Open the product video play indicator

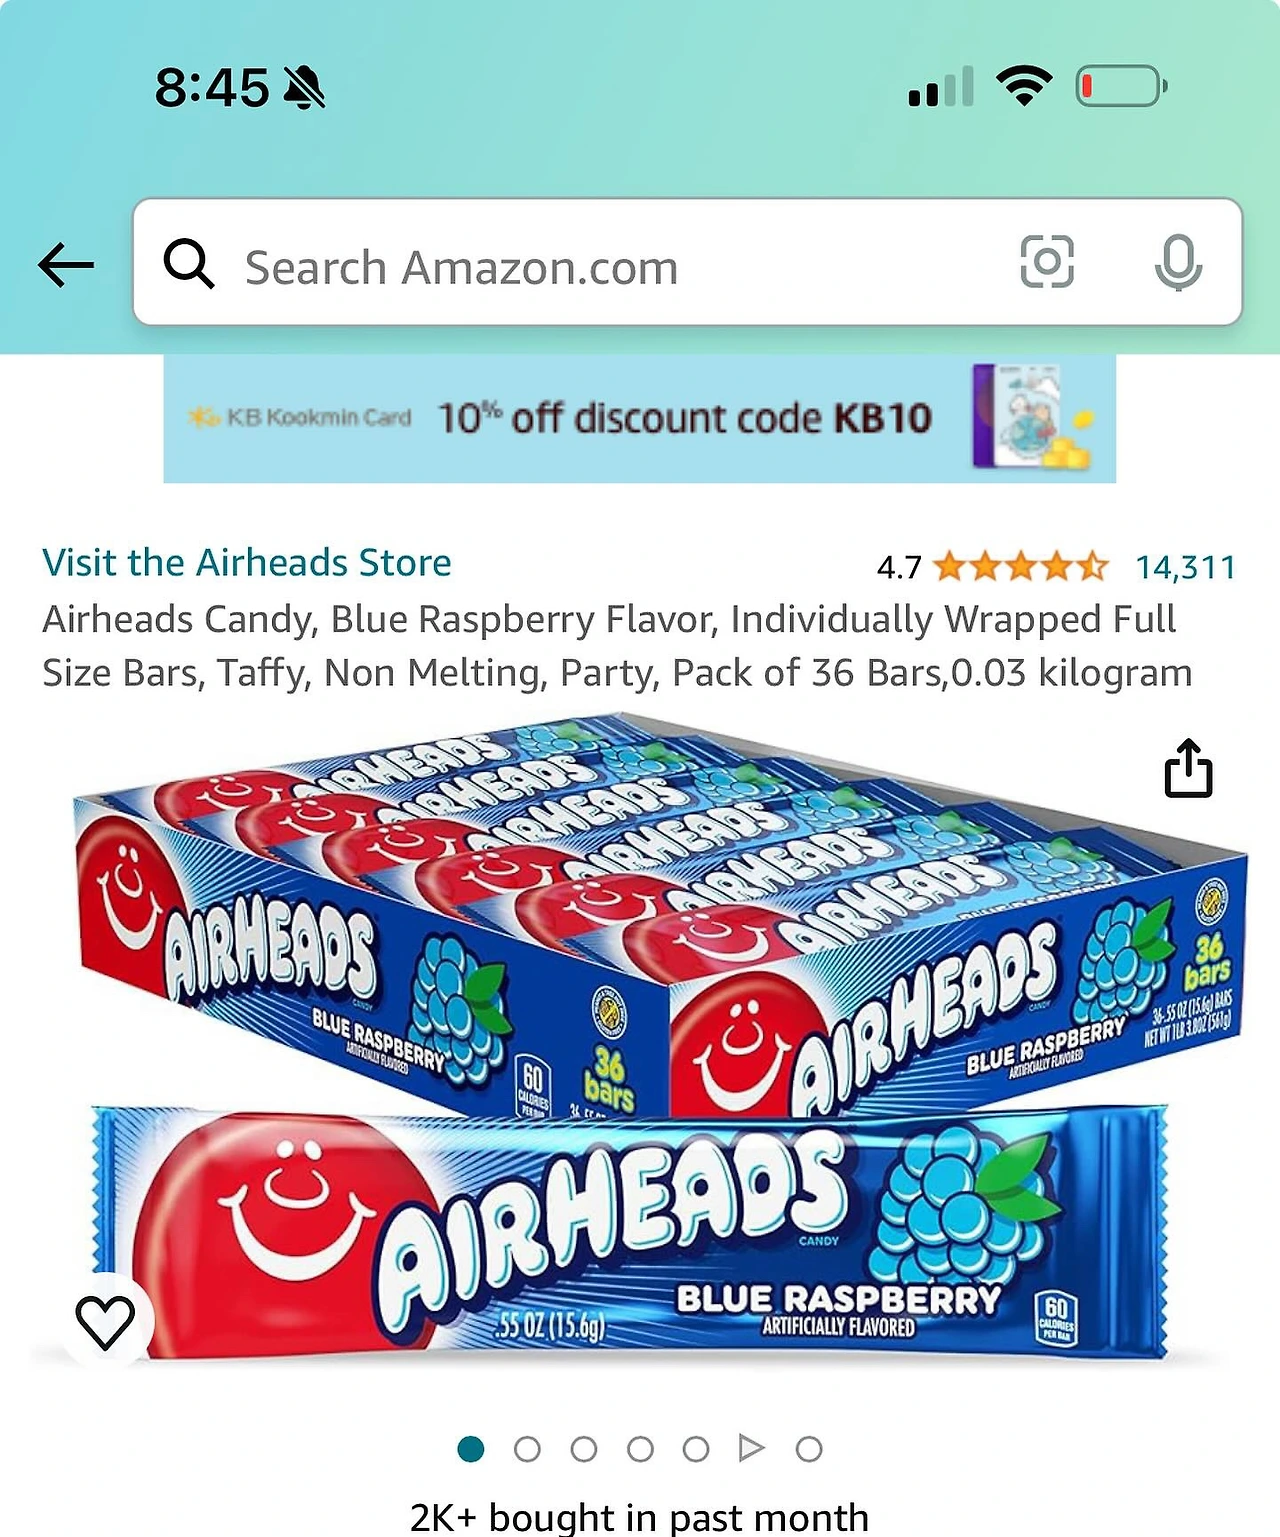pos(751,1447)
